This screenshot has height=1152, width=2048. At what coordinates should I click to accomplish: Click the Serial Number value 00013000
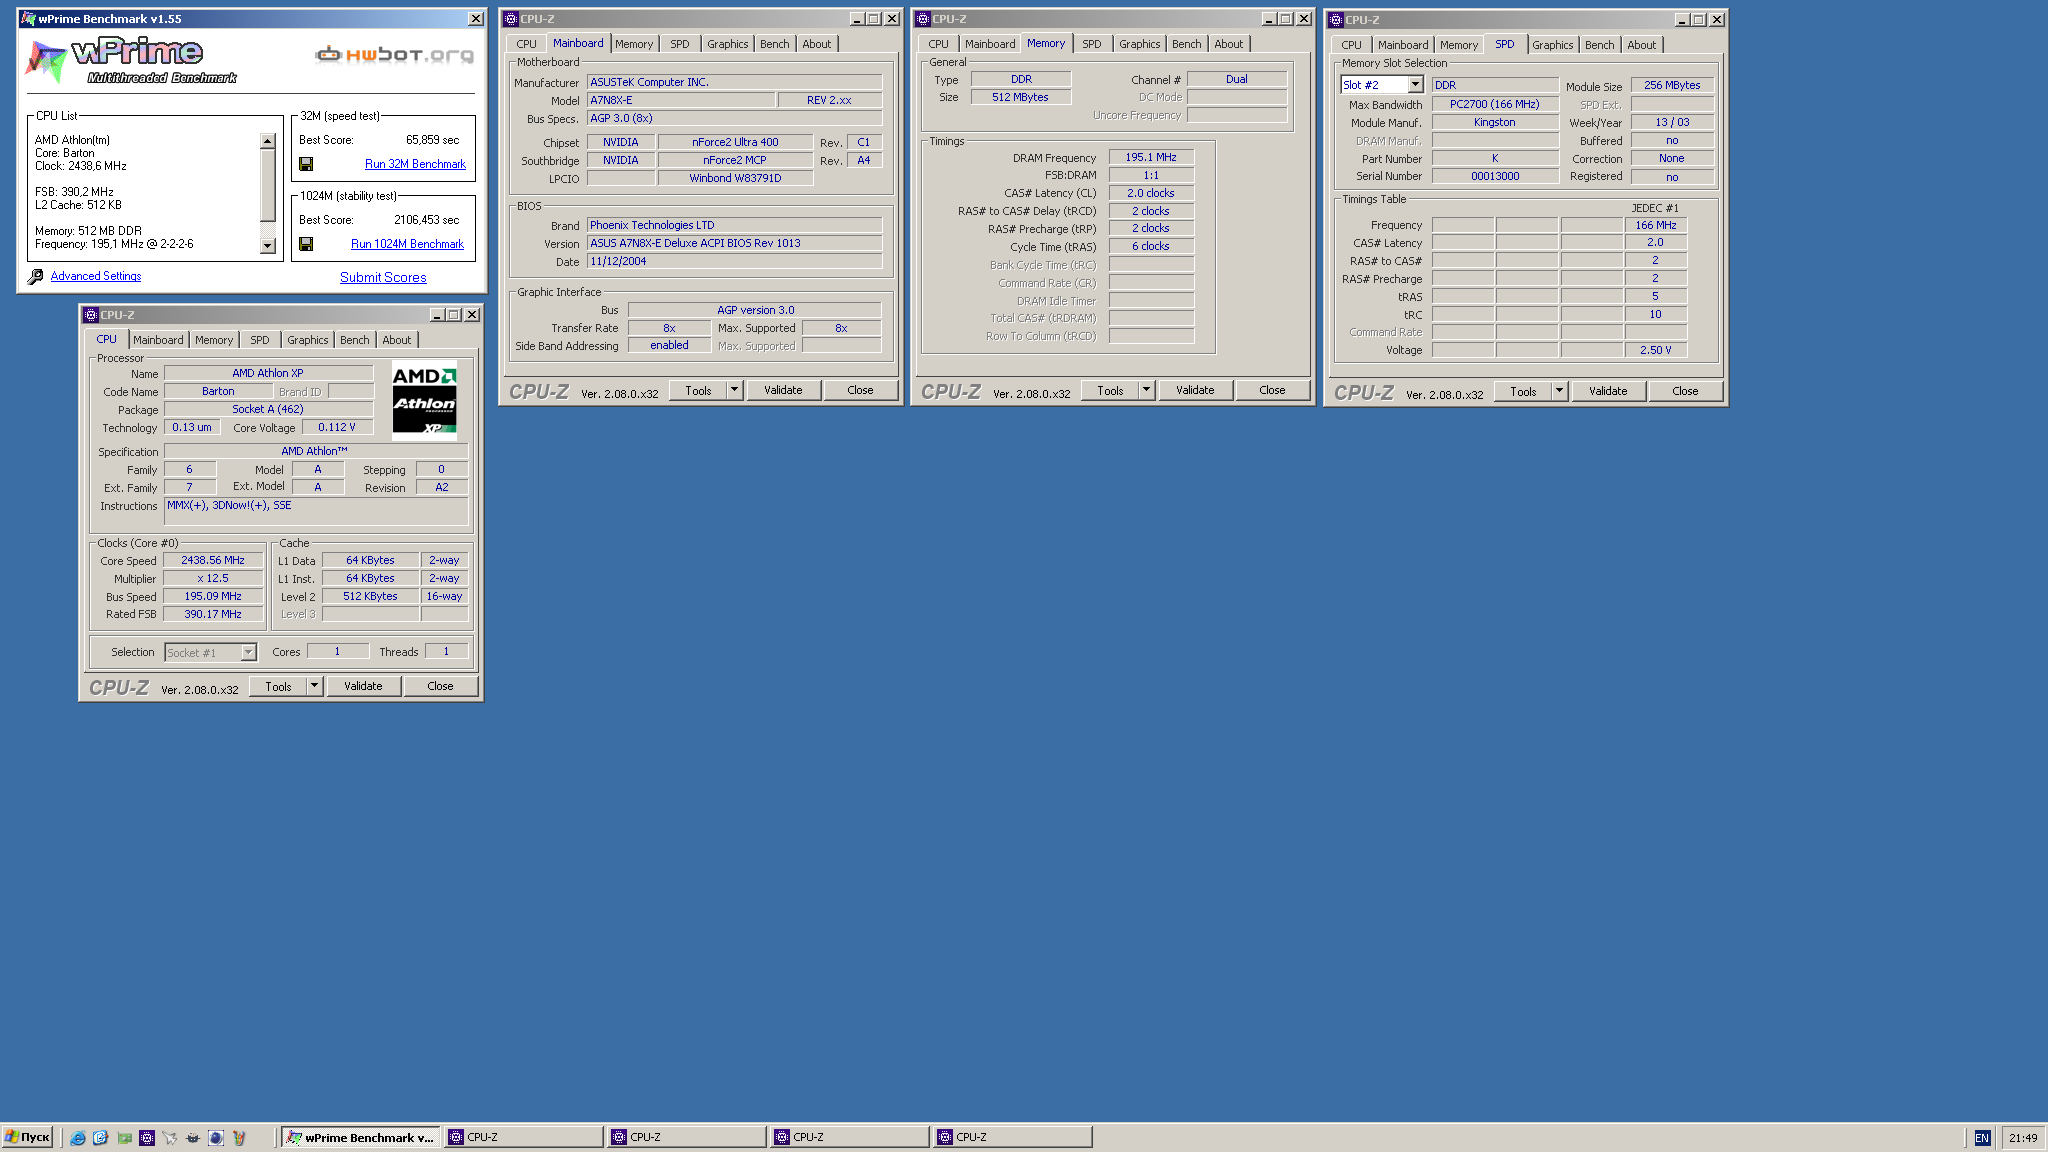1495,176
